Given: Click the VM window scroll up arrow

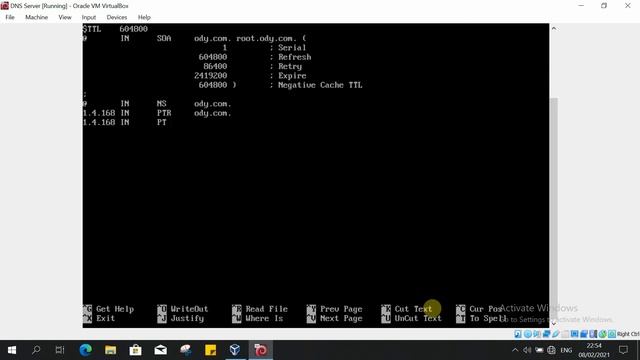Looking at the screenshot, I should [x=554, y=29].
